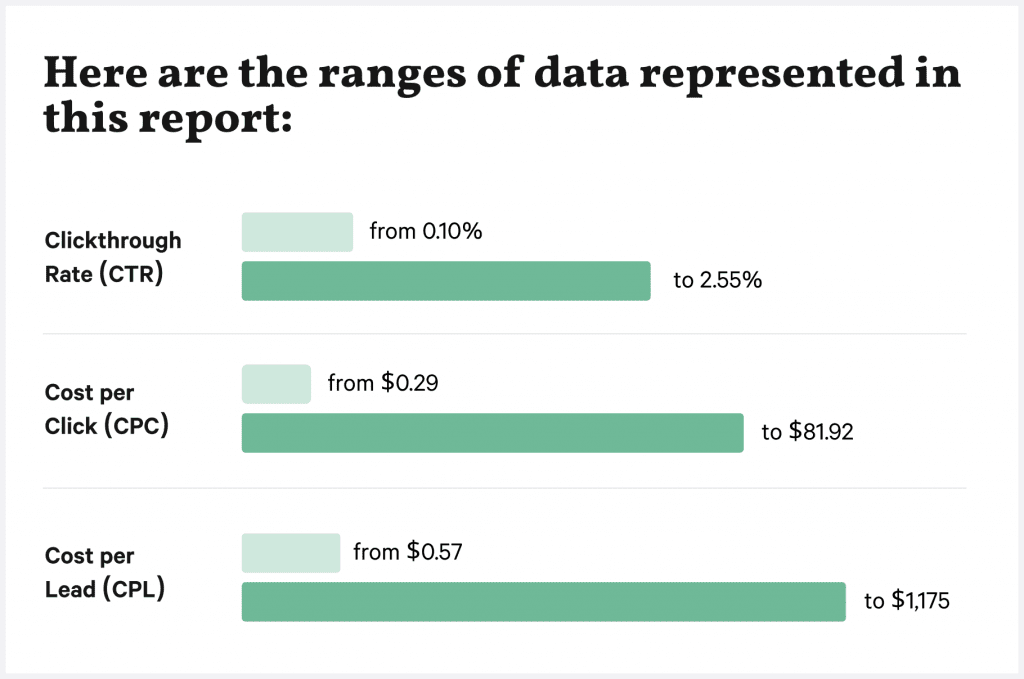Click the light green CPL minimum bar

(290, 553)
